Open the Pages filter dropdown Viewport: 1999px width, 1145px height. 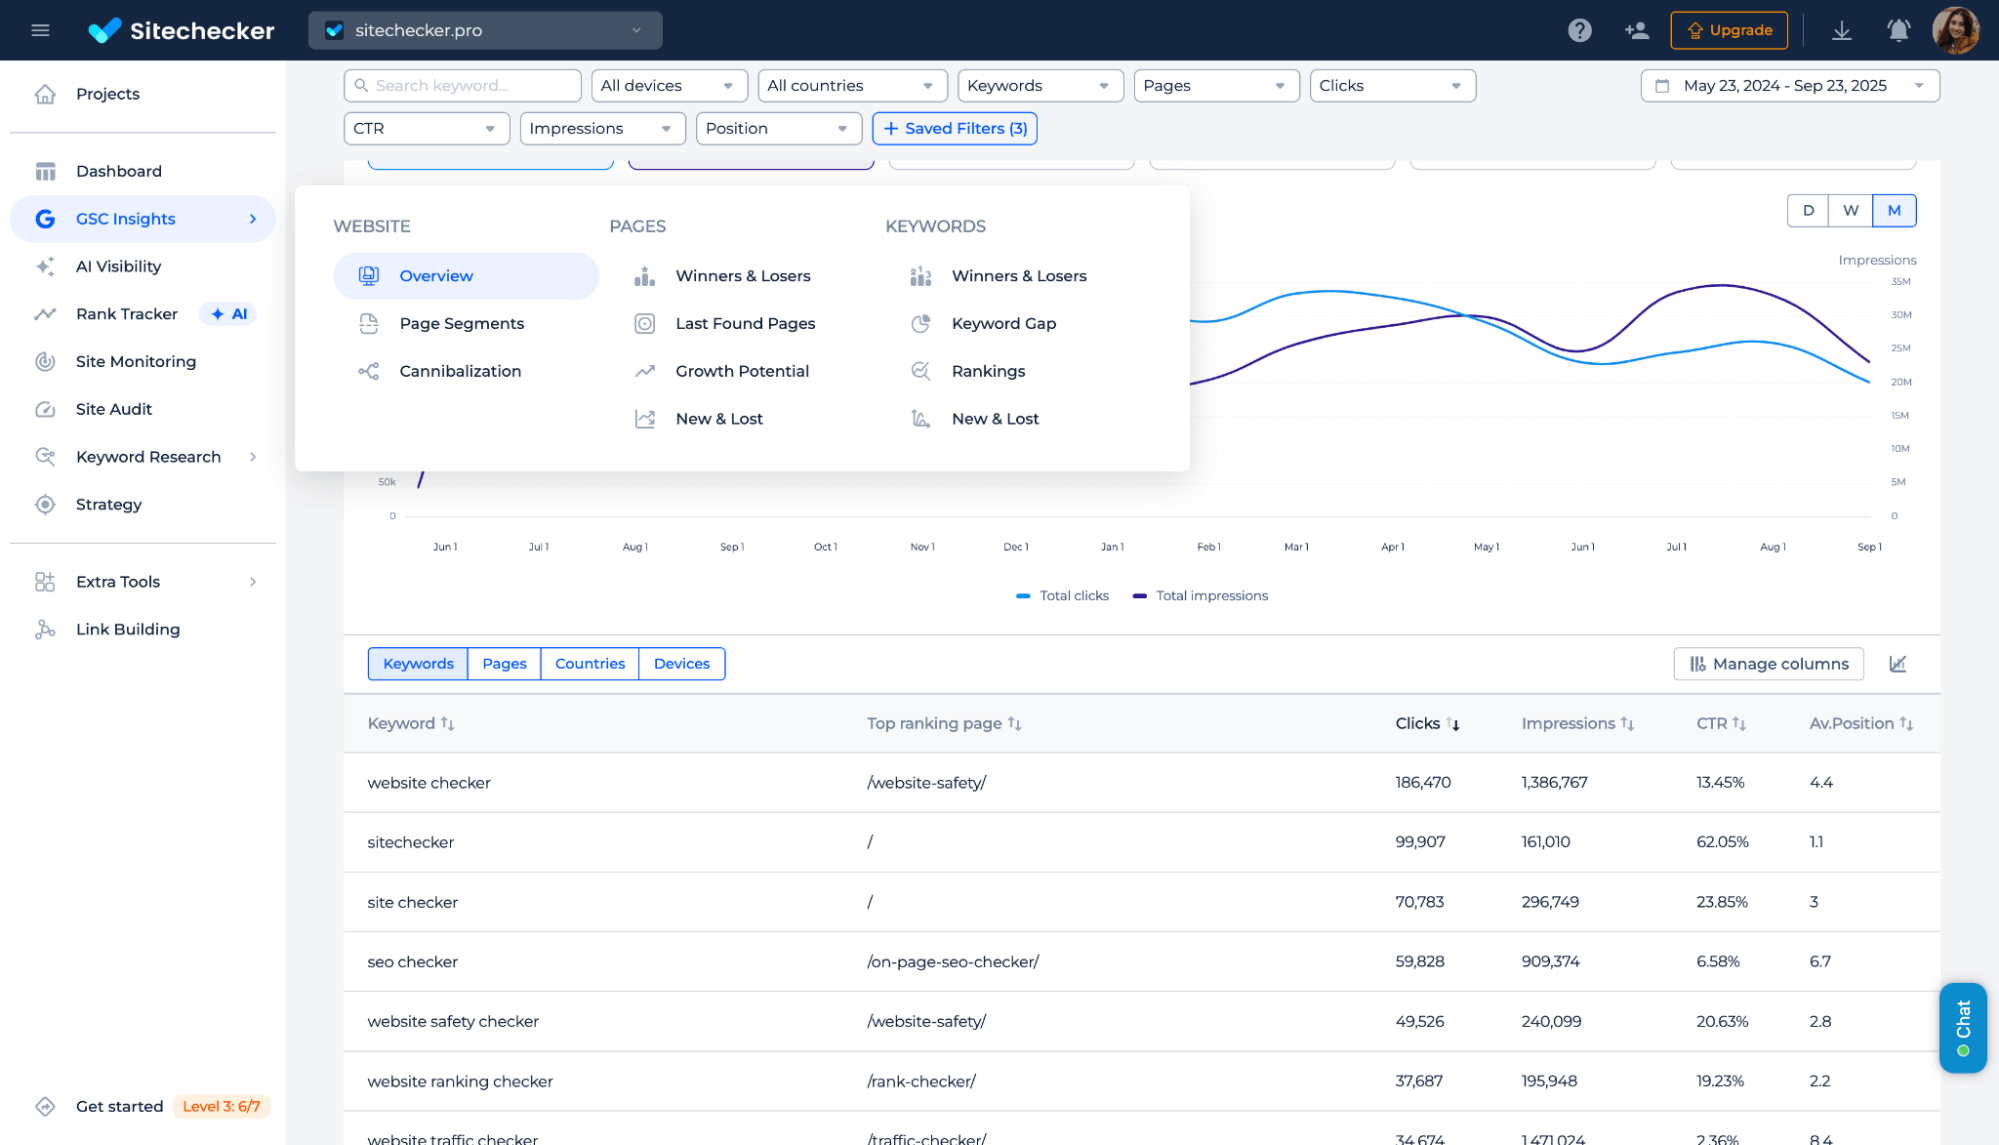[1216, 86]
